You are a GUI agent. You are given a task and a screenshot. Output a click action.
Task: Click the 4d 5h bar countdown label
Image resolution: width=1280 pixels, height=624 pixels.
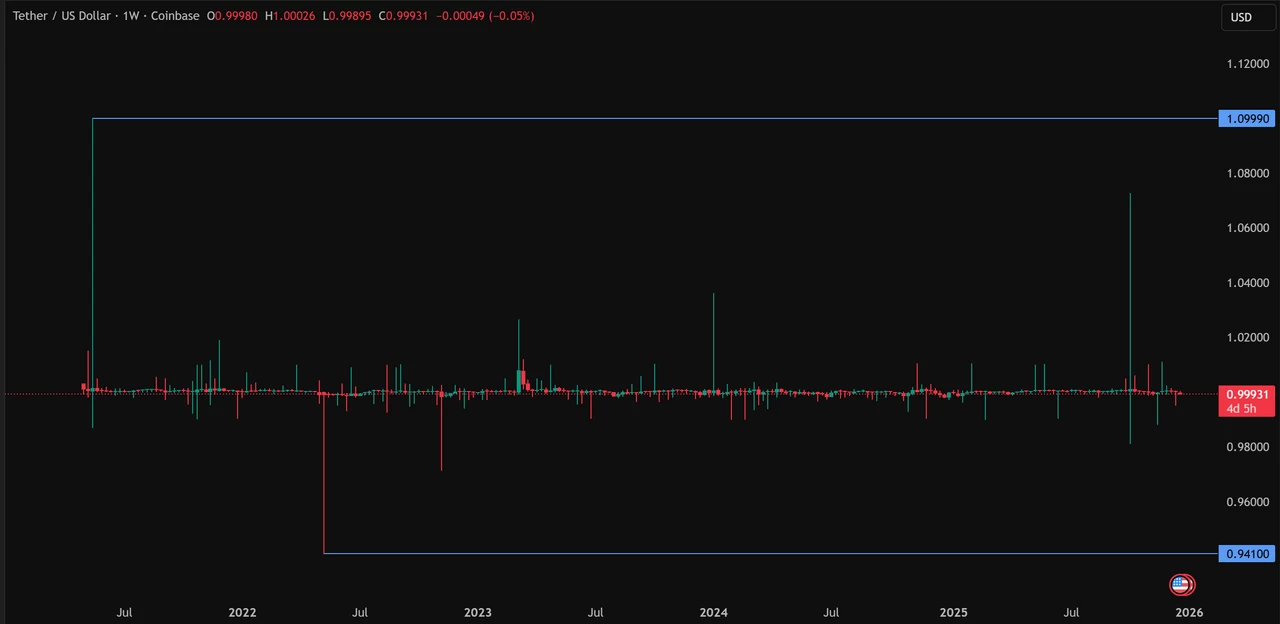pyautogui.click(x=1241, y=409)
